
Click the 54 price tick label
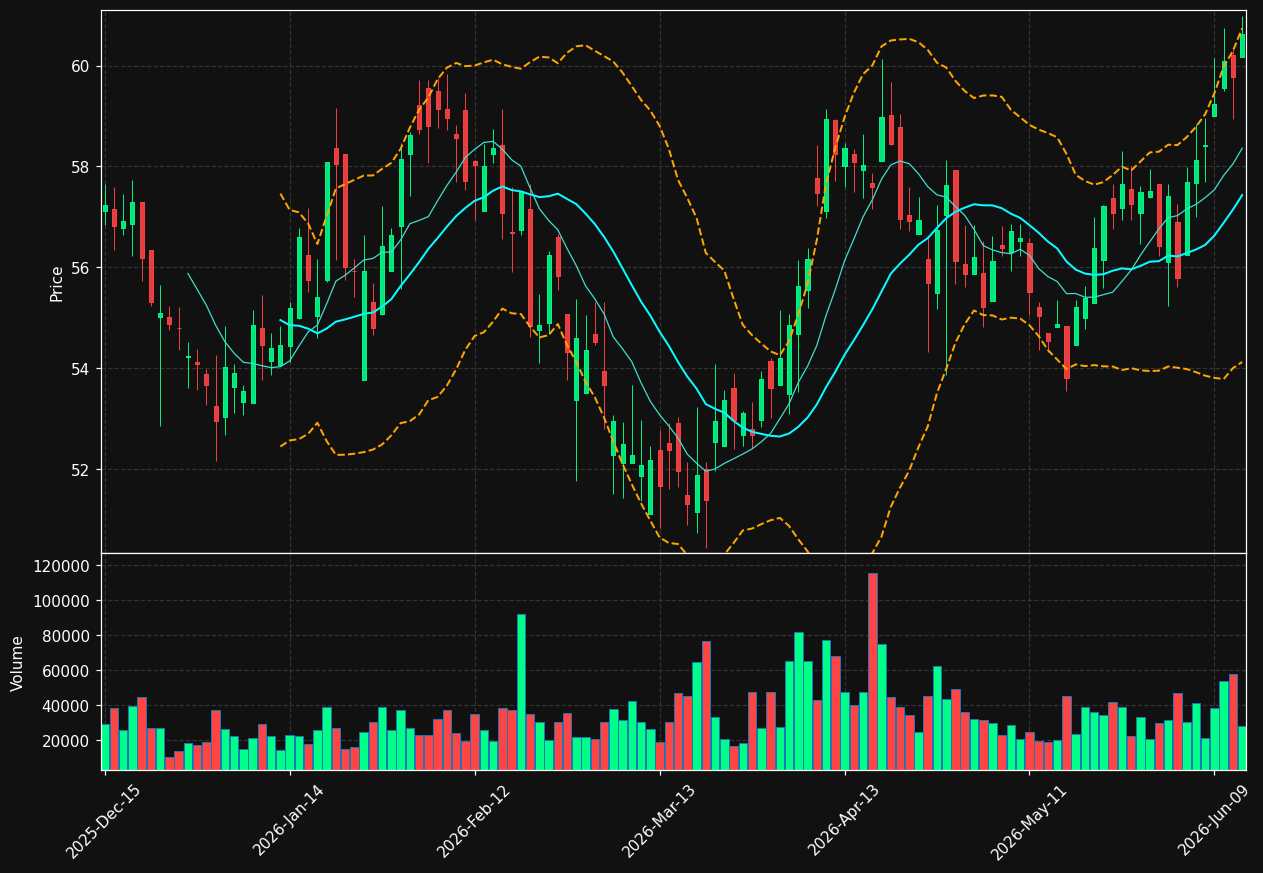pos(80,369)
